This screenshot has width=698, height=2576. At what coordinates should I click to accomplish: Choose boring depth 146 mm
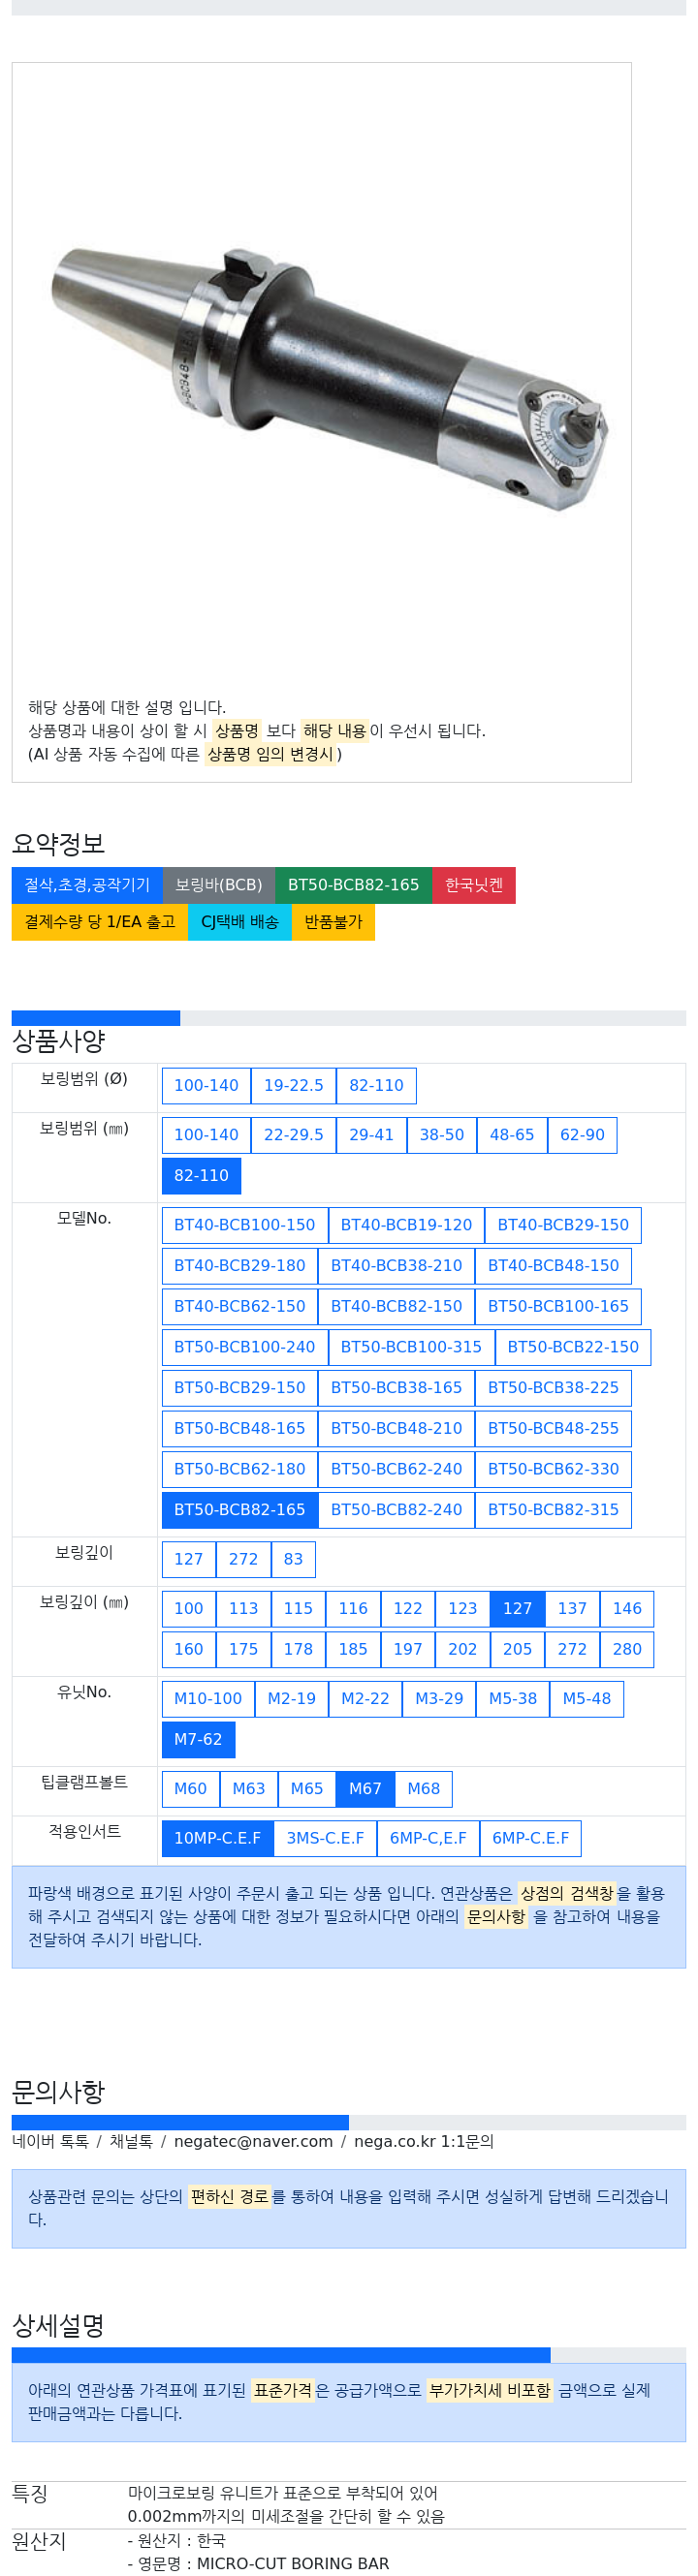click(627, 1610)
